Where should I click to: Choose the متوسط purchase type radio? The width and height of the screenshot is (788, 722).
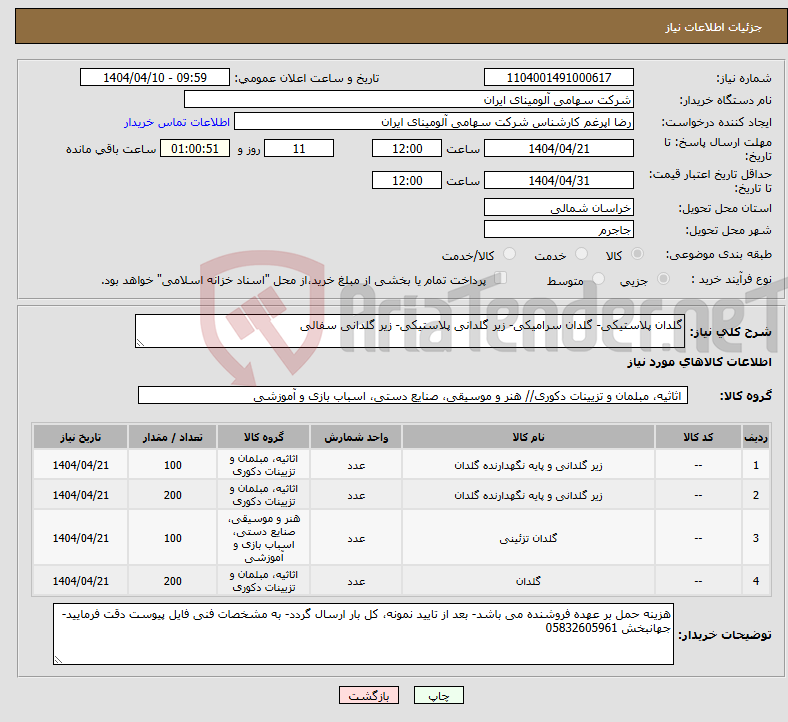point(598,278)
